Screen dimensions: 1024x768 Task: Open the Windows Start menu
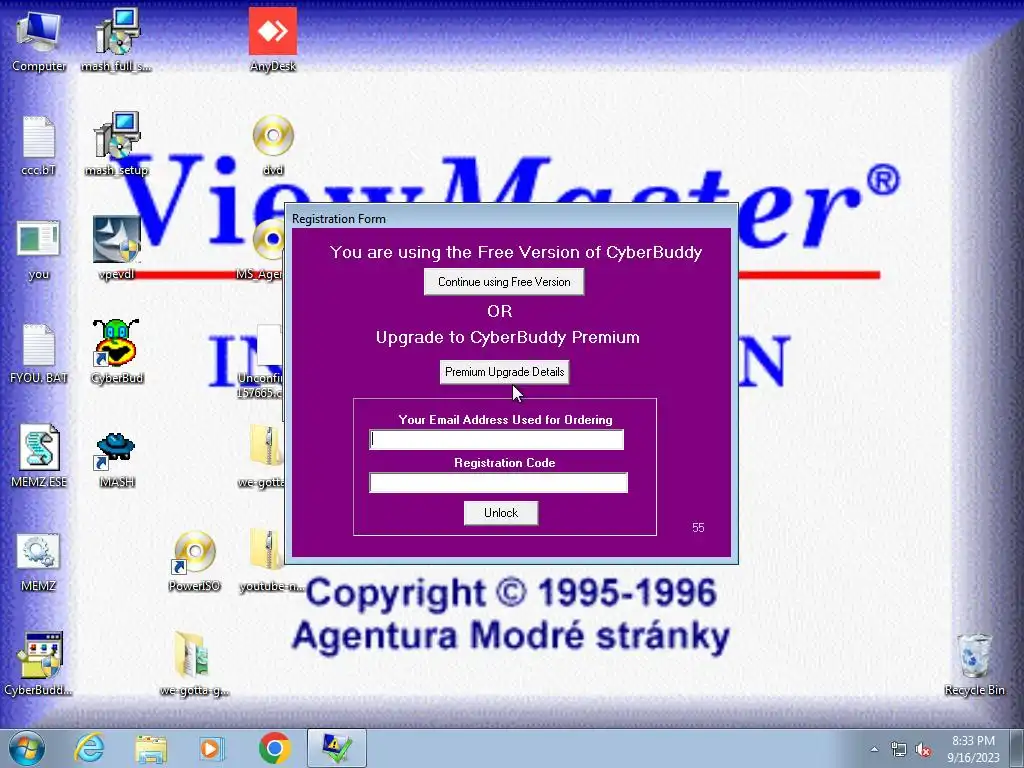[27, 748]
